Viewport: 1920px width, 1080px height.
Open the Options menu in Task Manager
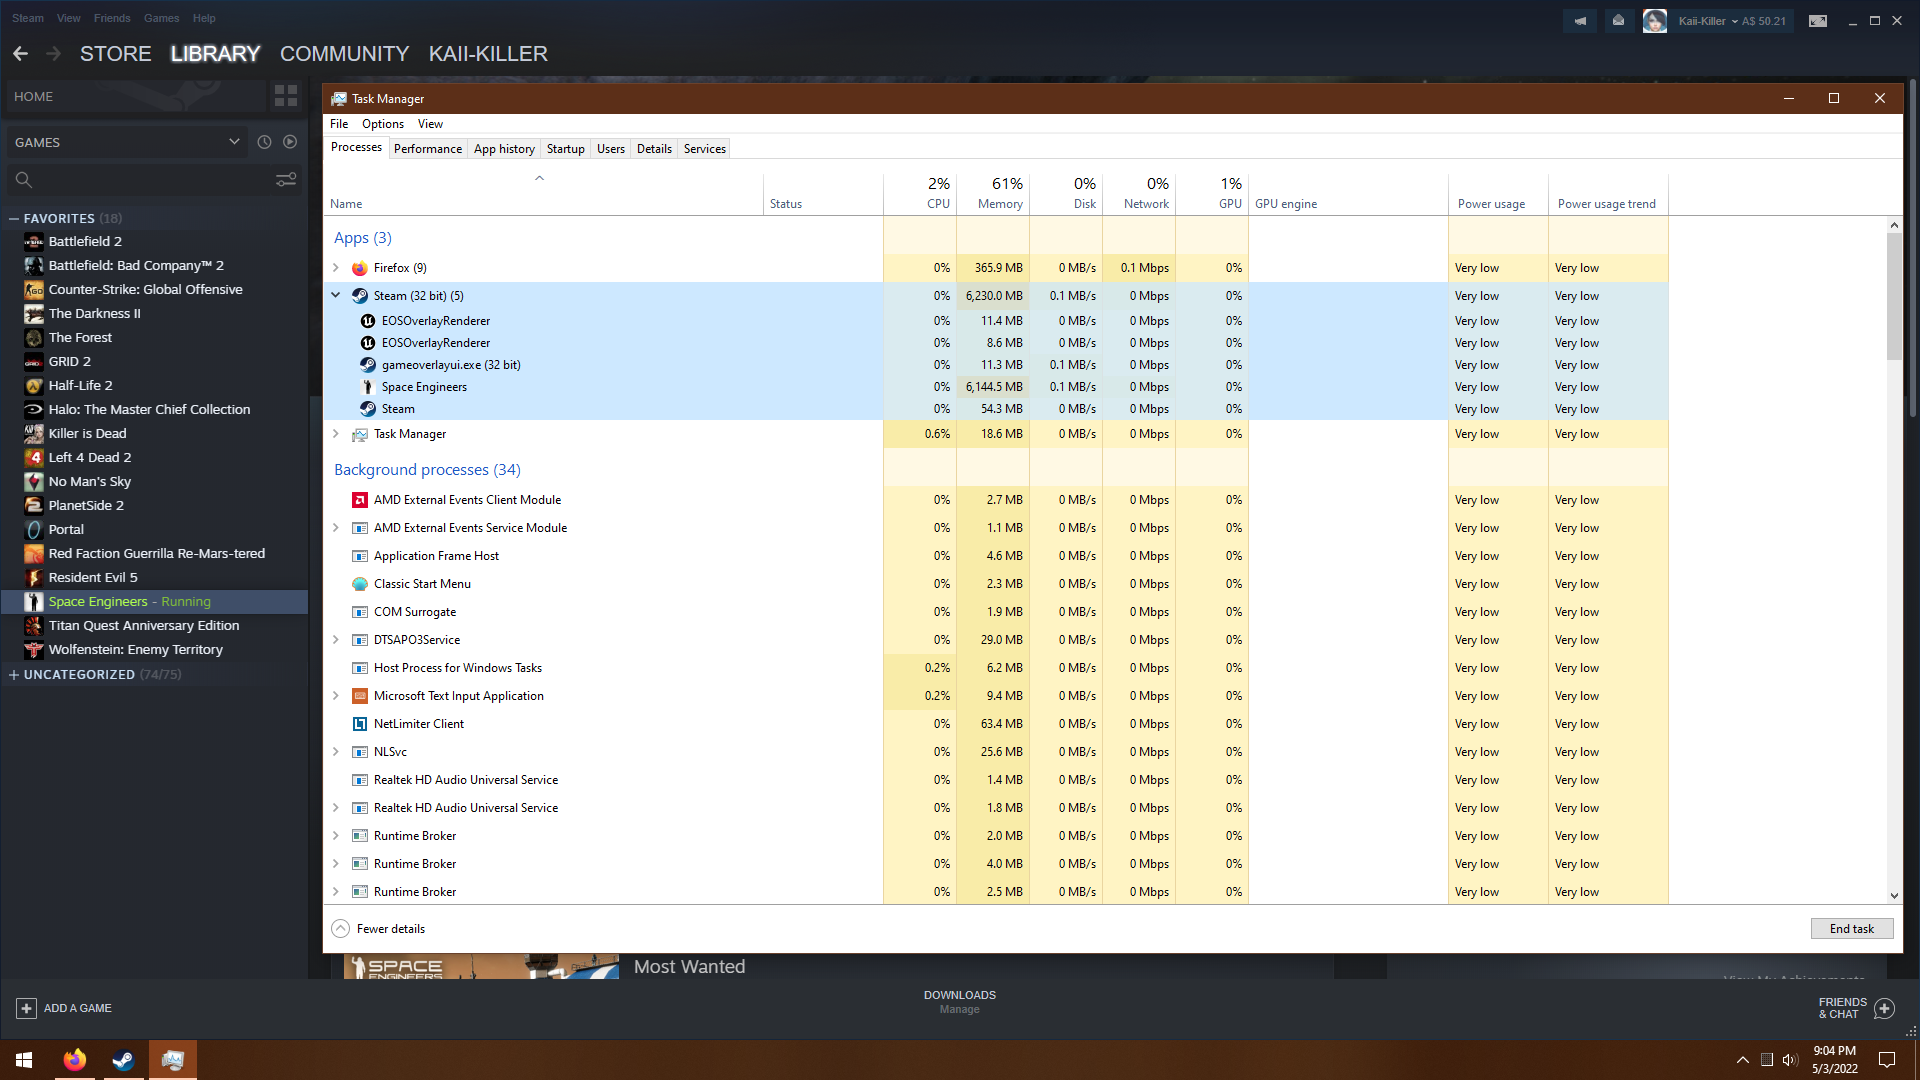(x=383, y=124)
